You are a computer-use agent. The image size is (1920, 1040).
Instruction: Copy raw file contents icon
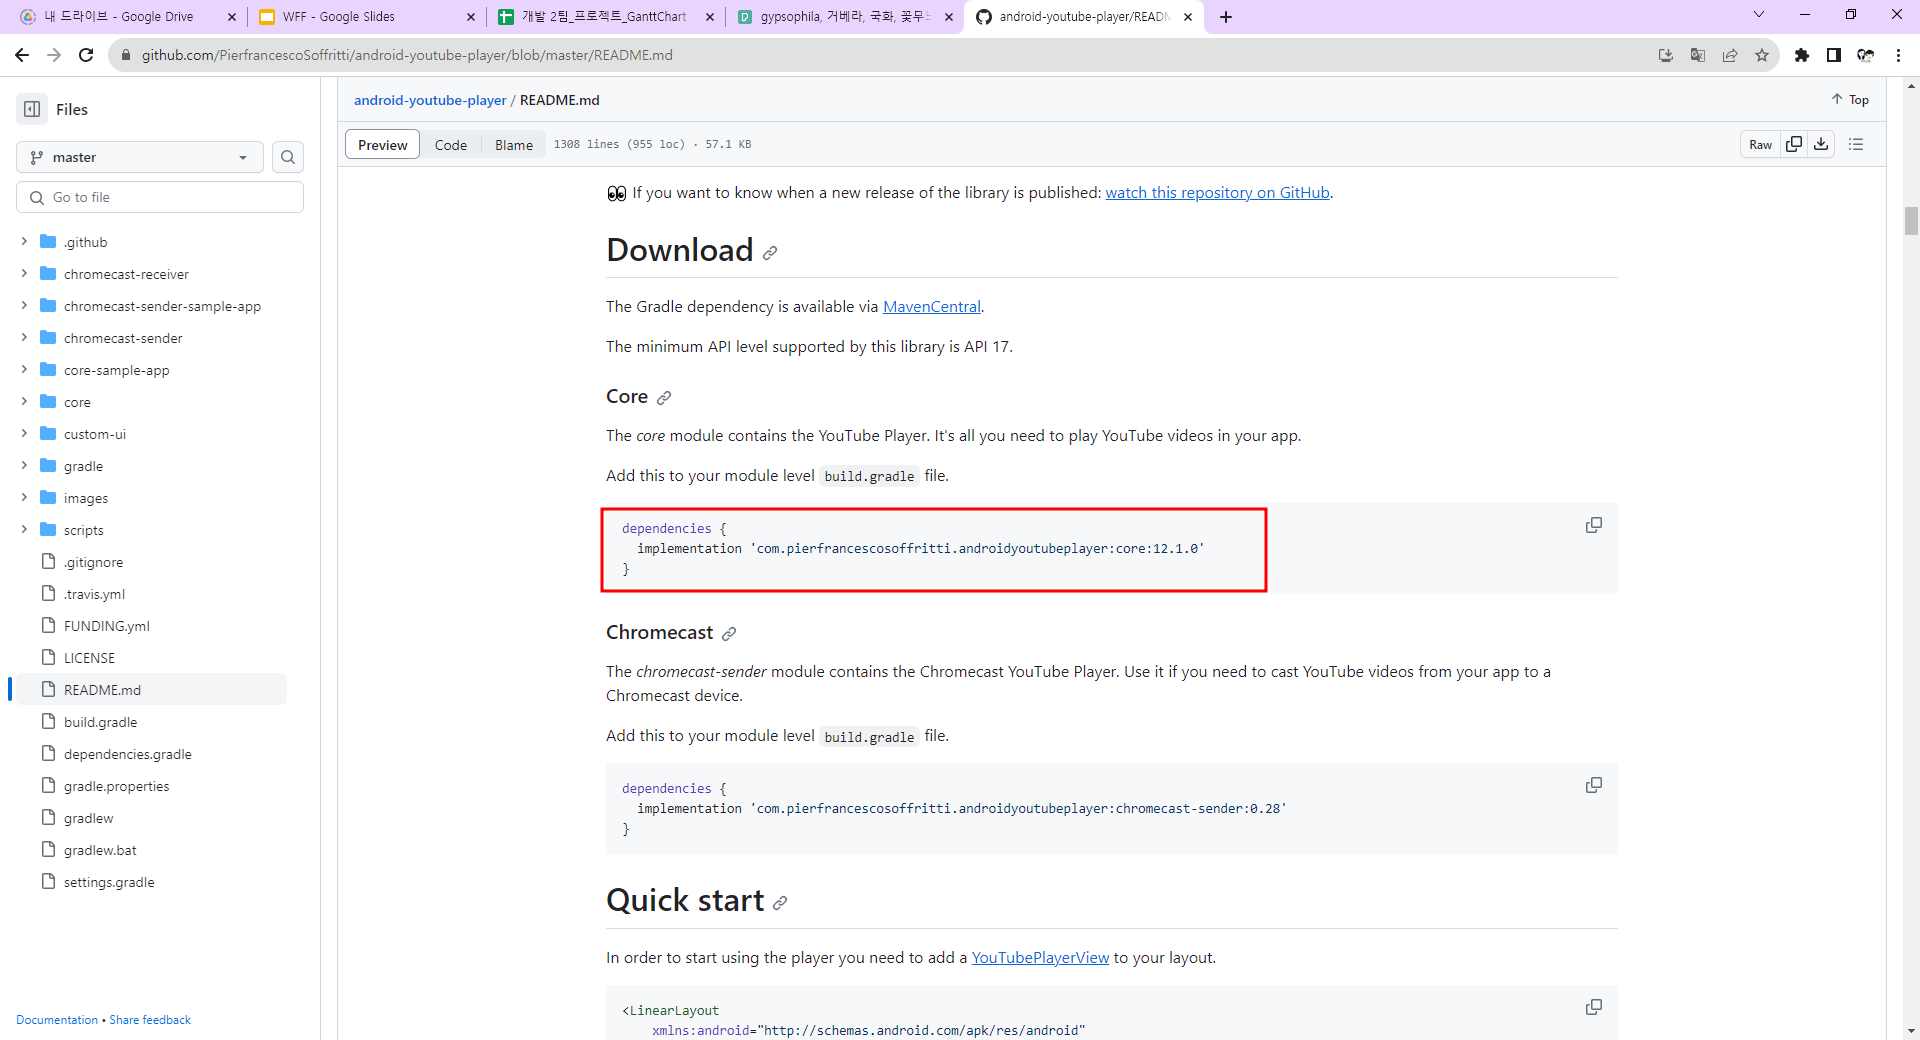(x=1794, y=144)
